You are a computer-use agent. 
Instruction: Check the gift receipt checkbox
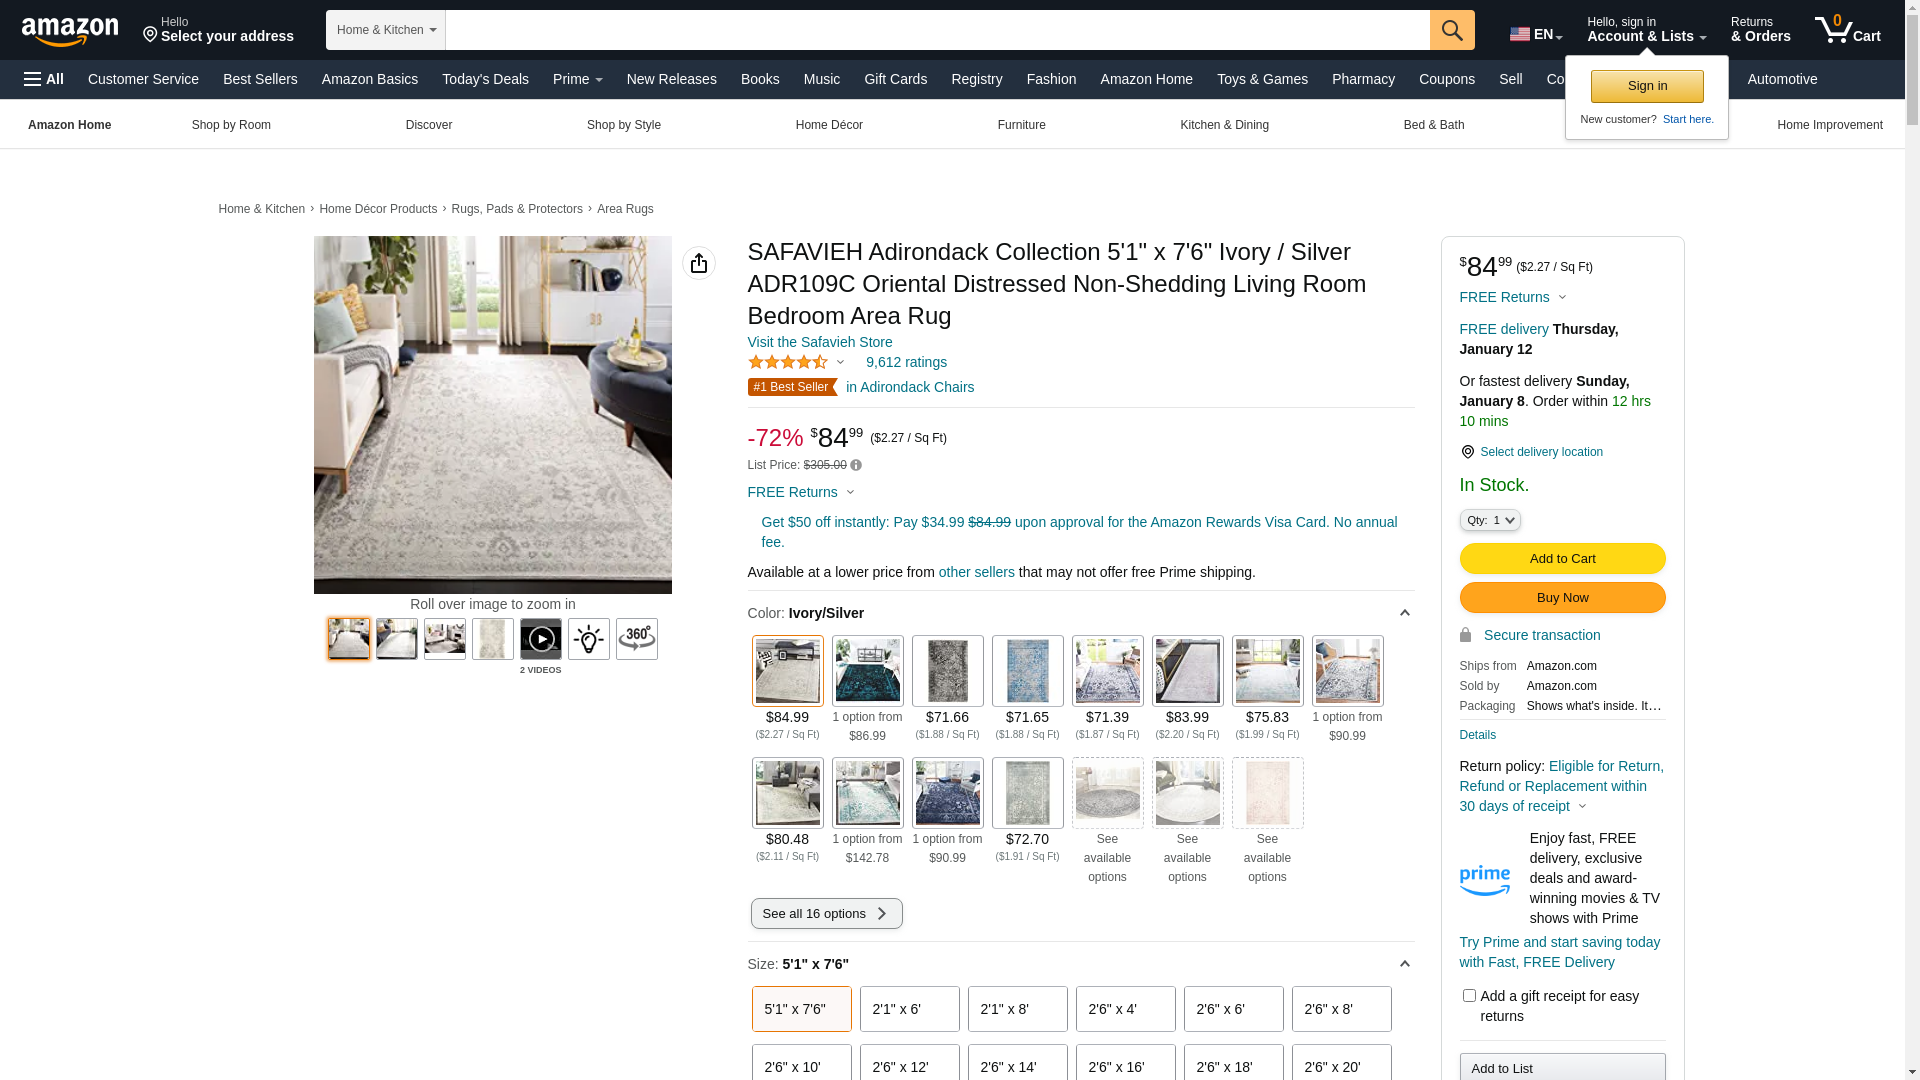1469,996
